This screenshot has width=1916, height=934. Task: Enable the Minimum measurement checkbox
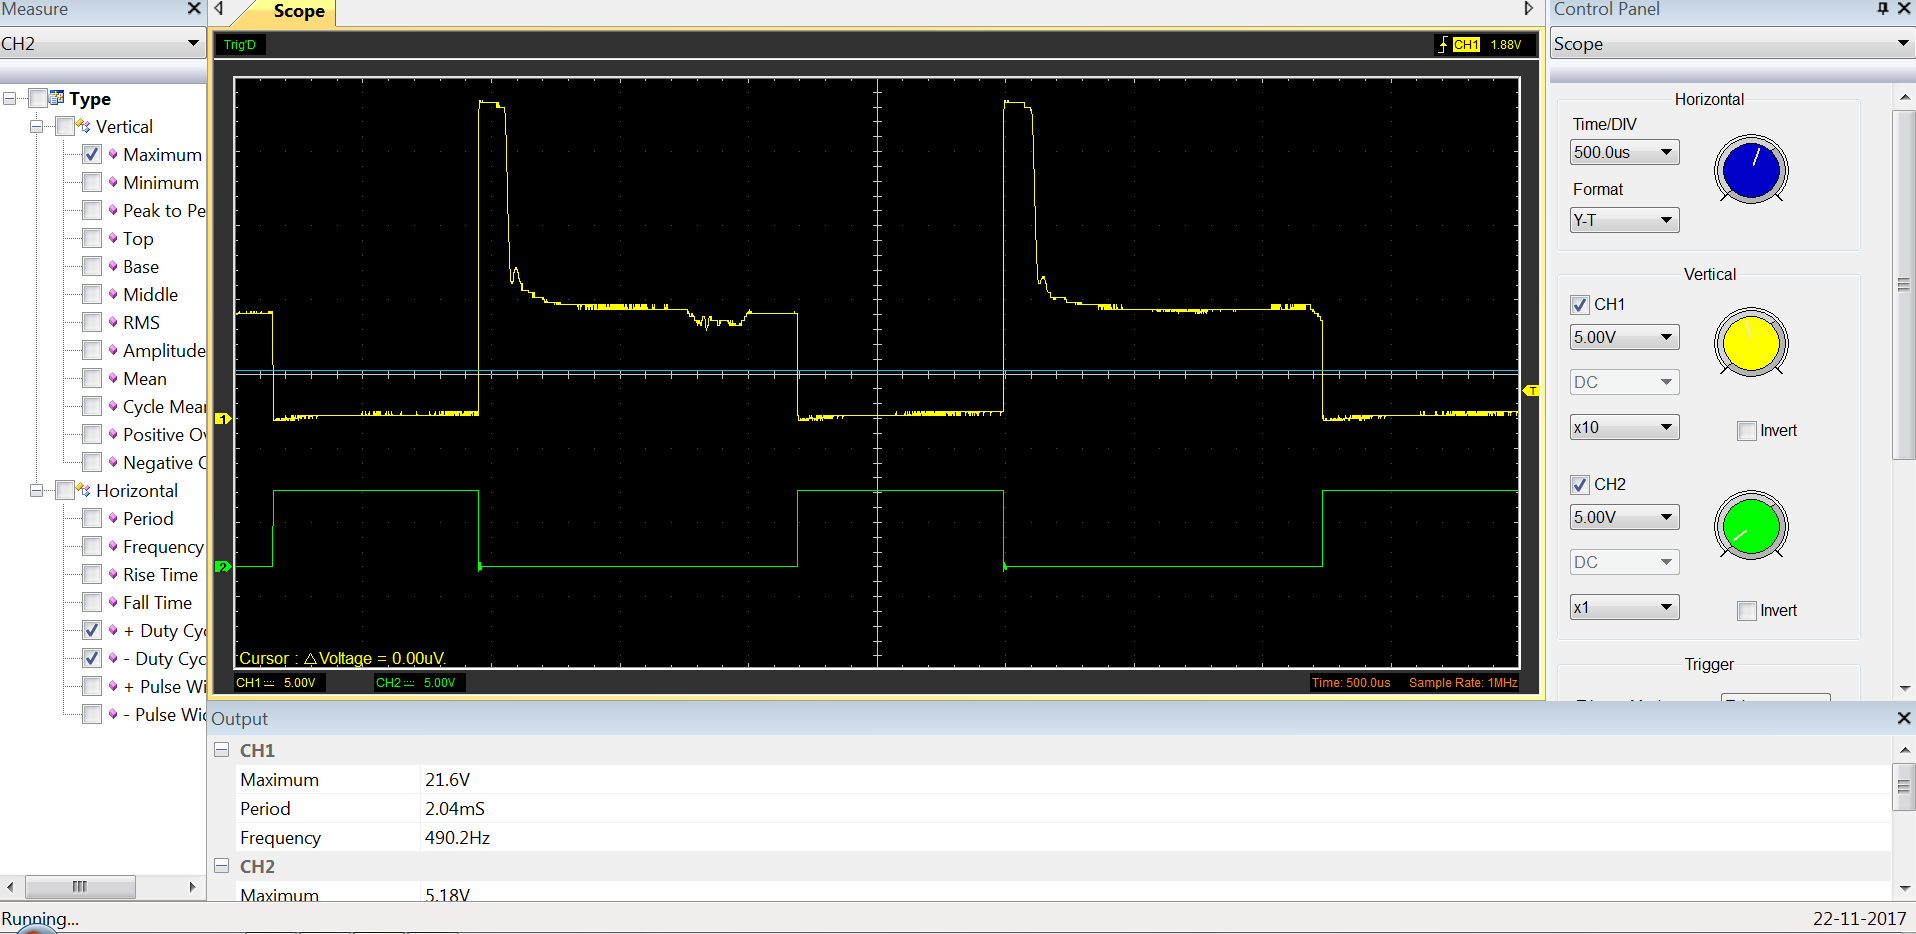(x=92, y=182)
